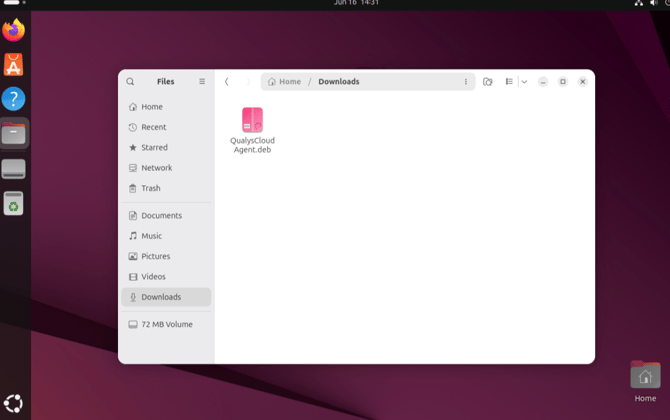Click the volume icon in the top bar
Viewport: 670px width, 420px height.
[654, 3]
